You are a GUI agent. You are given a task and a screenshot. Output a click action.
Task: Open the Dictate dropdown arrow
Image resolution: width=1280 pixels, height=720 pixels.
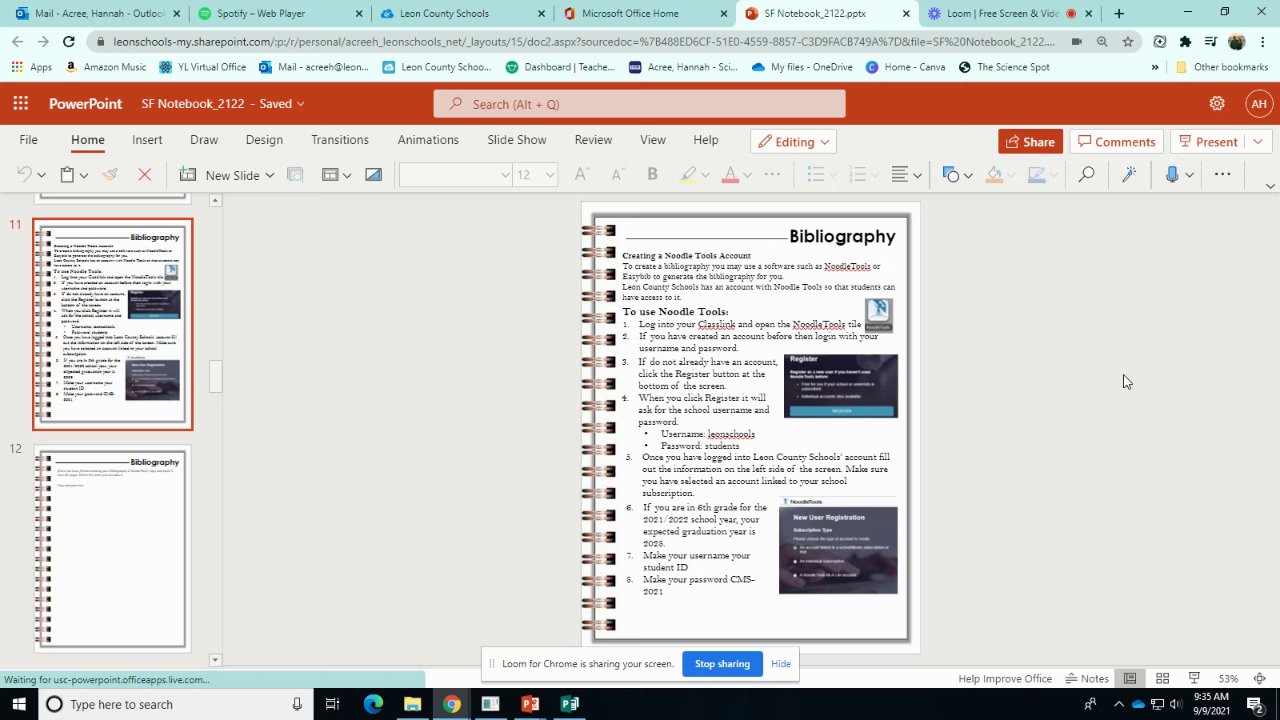(x=1189, y=176)
